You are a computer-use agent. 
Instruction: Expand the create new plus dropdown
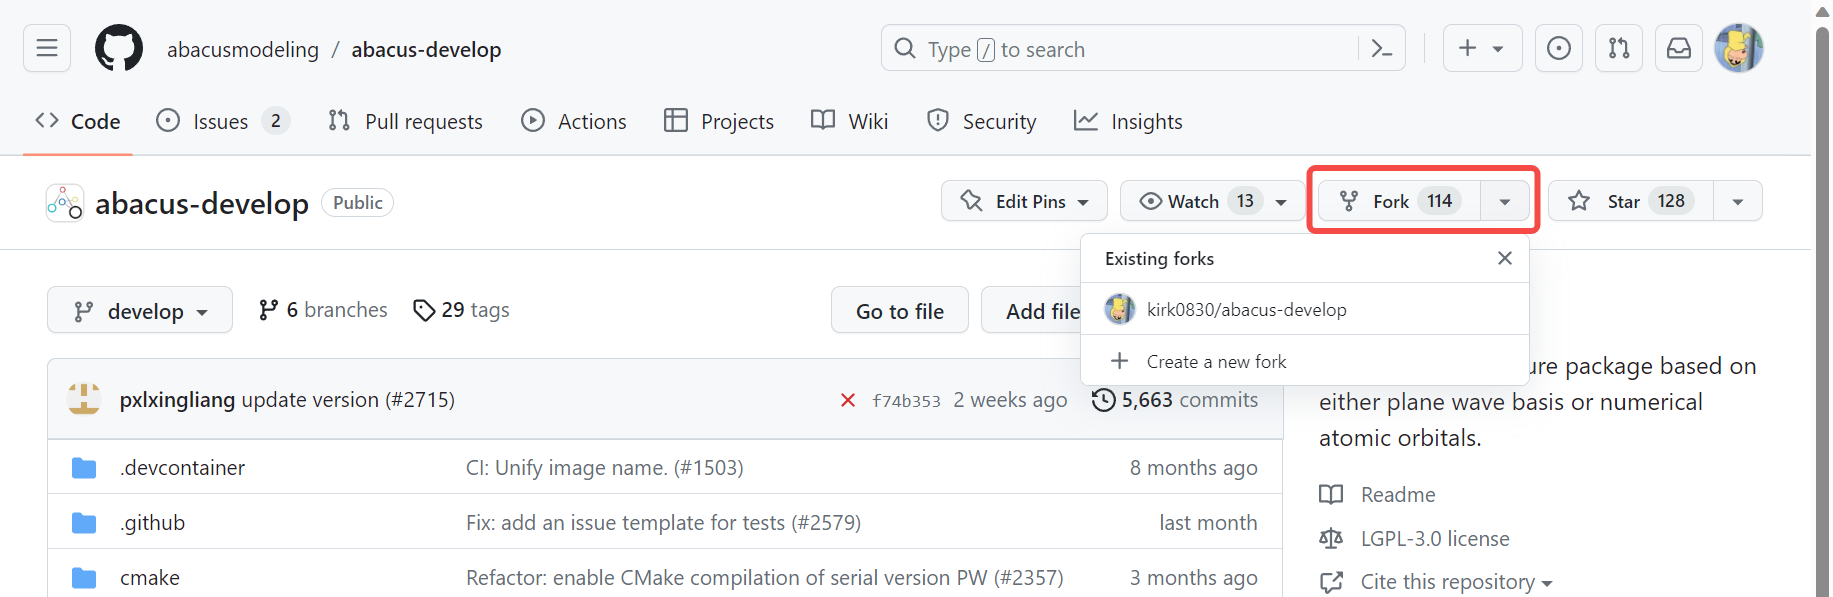[x=1482, y=48]
